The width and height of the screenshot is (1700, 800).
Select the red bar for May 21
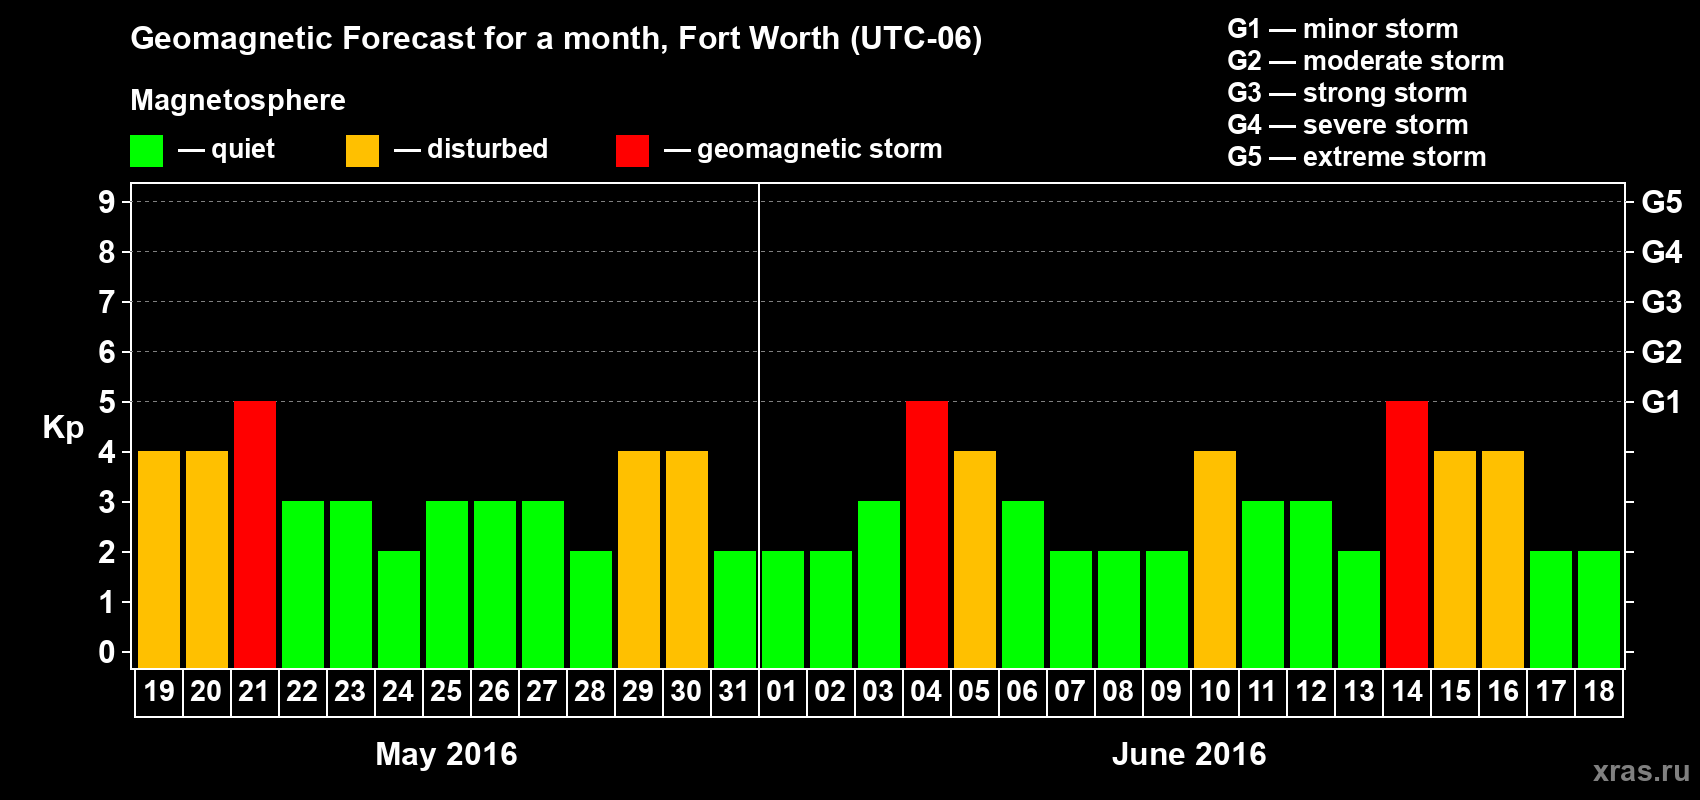point(255,535)
